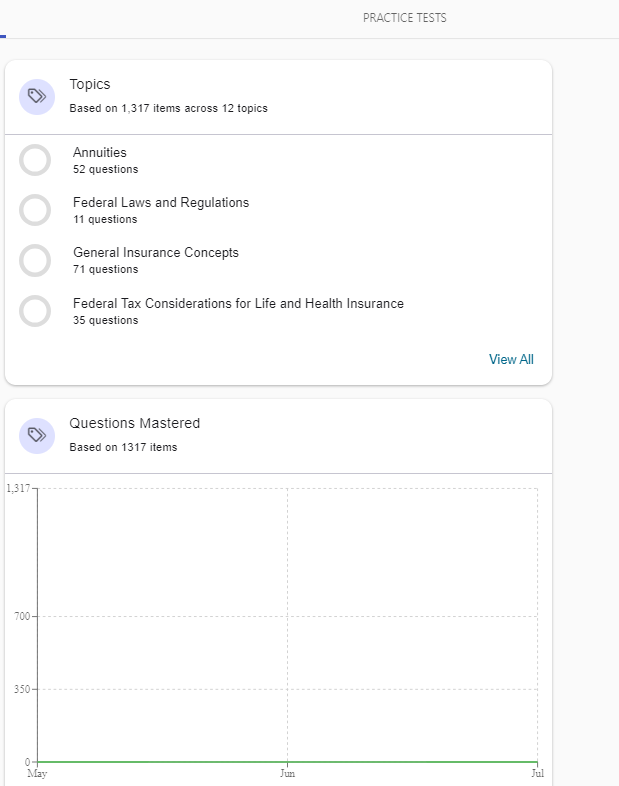Viewport: 619px width, 786px height.
Task: Click the 1,317 y-axis label on chart
Action: click(x=18, y=488)
